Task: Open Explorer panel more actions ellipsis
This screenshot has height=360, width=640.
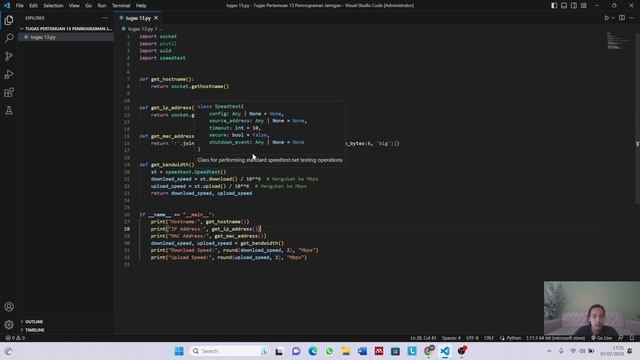Action: [105, 18]
